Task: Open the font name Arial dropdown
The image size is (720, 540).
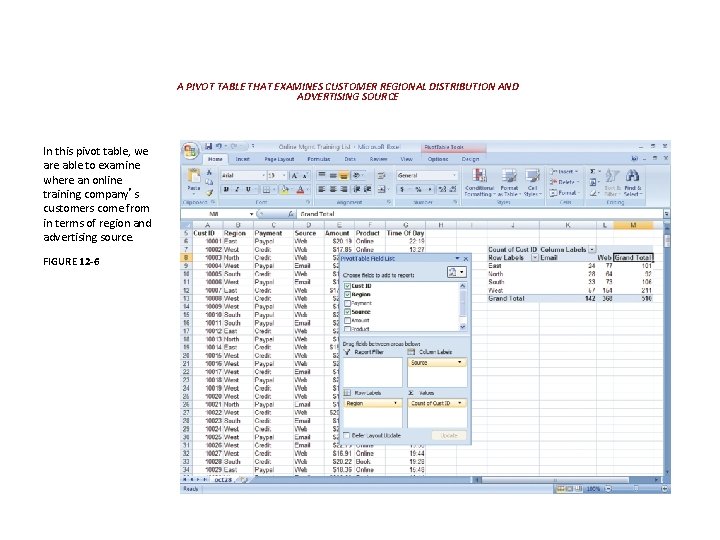Action: coord(264,175)
